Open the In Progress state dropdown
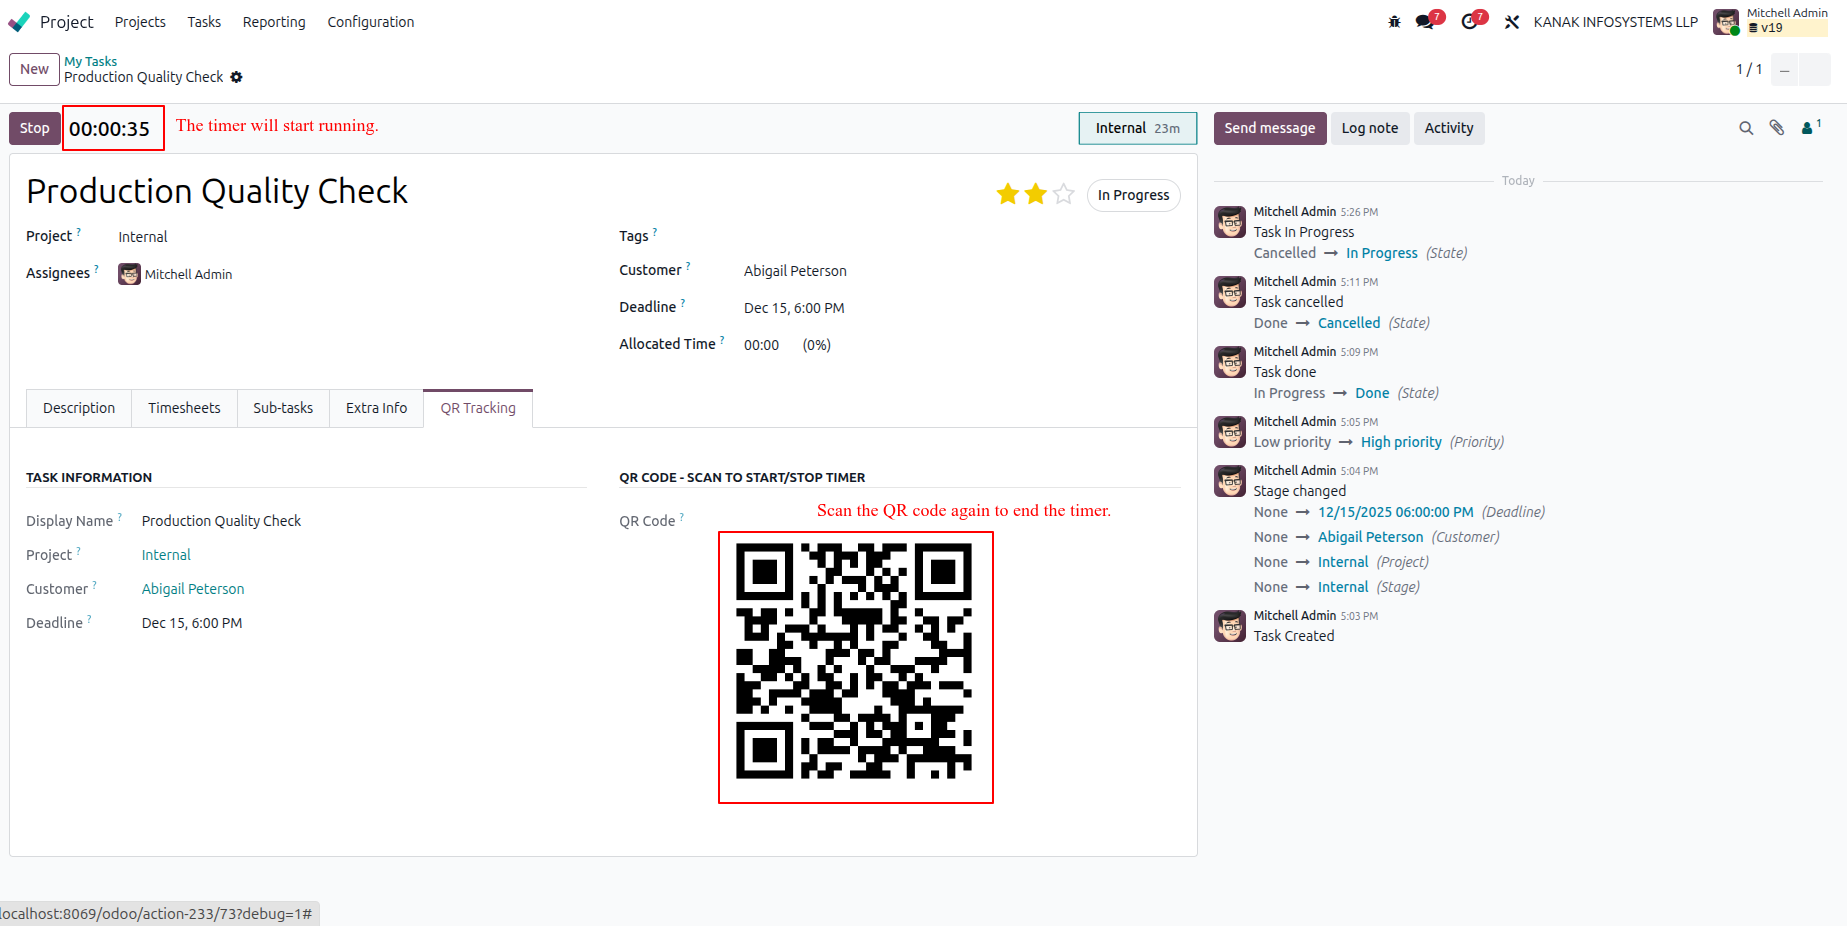 pyautogui.click(x=1133, y=195)
